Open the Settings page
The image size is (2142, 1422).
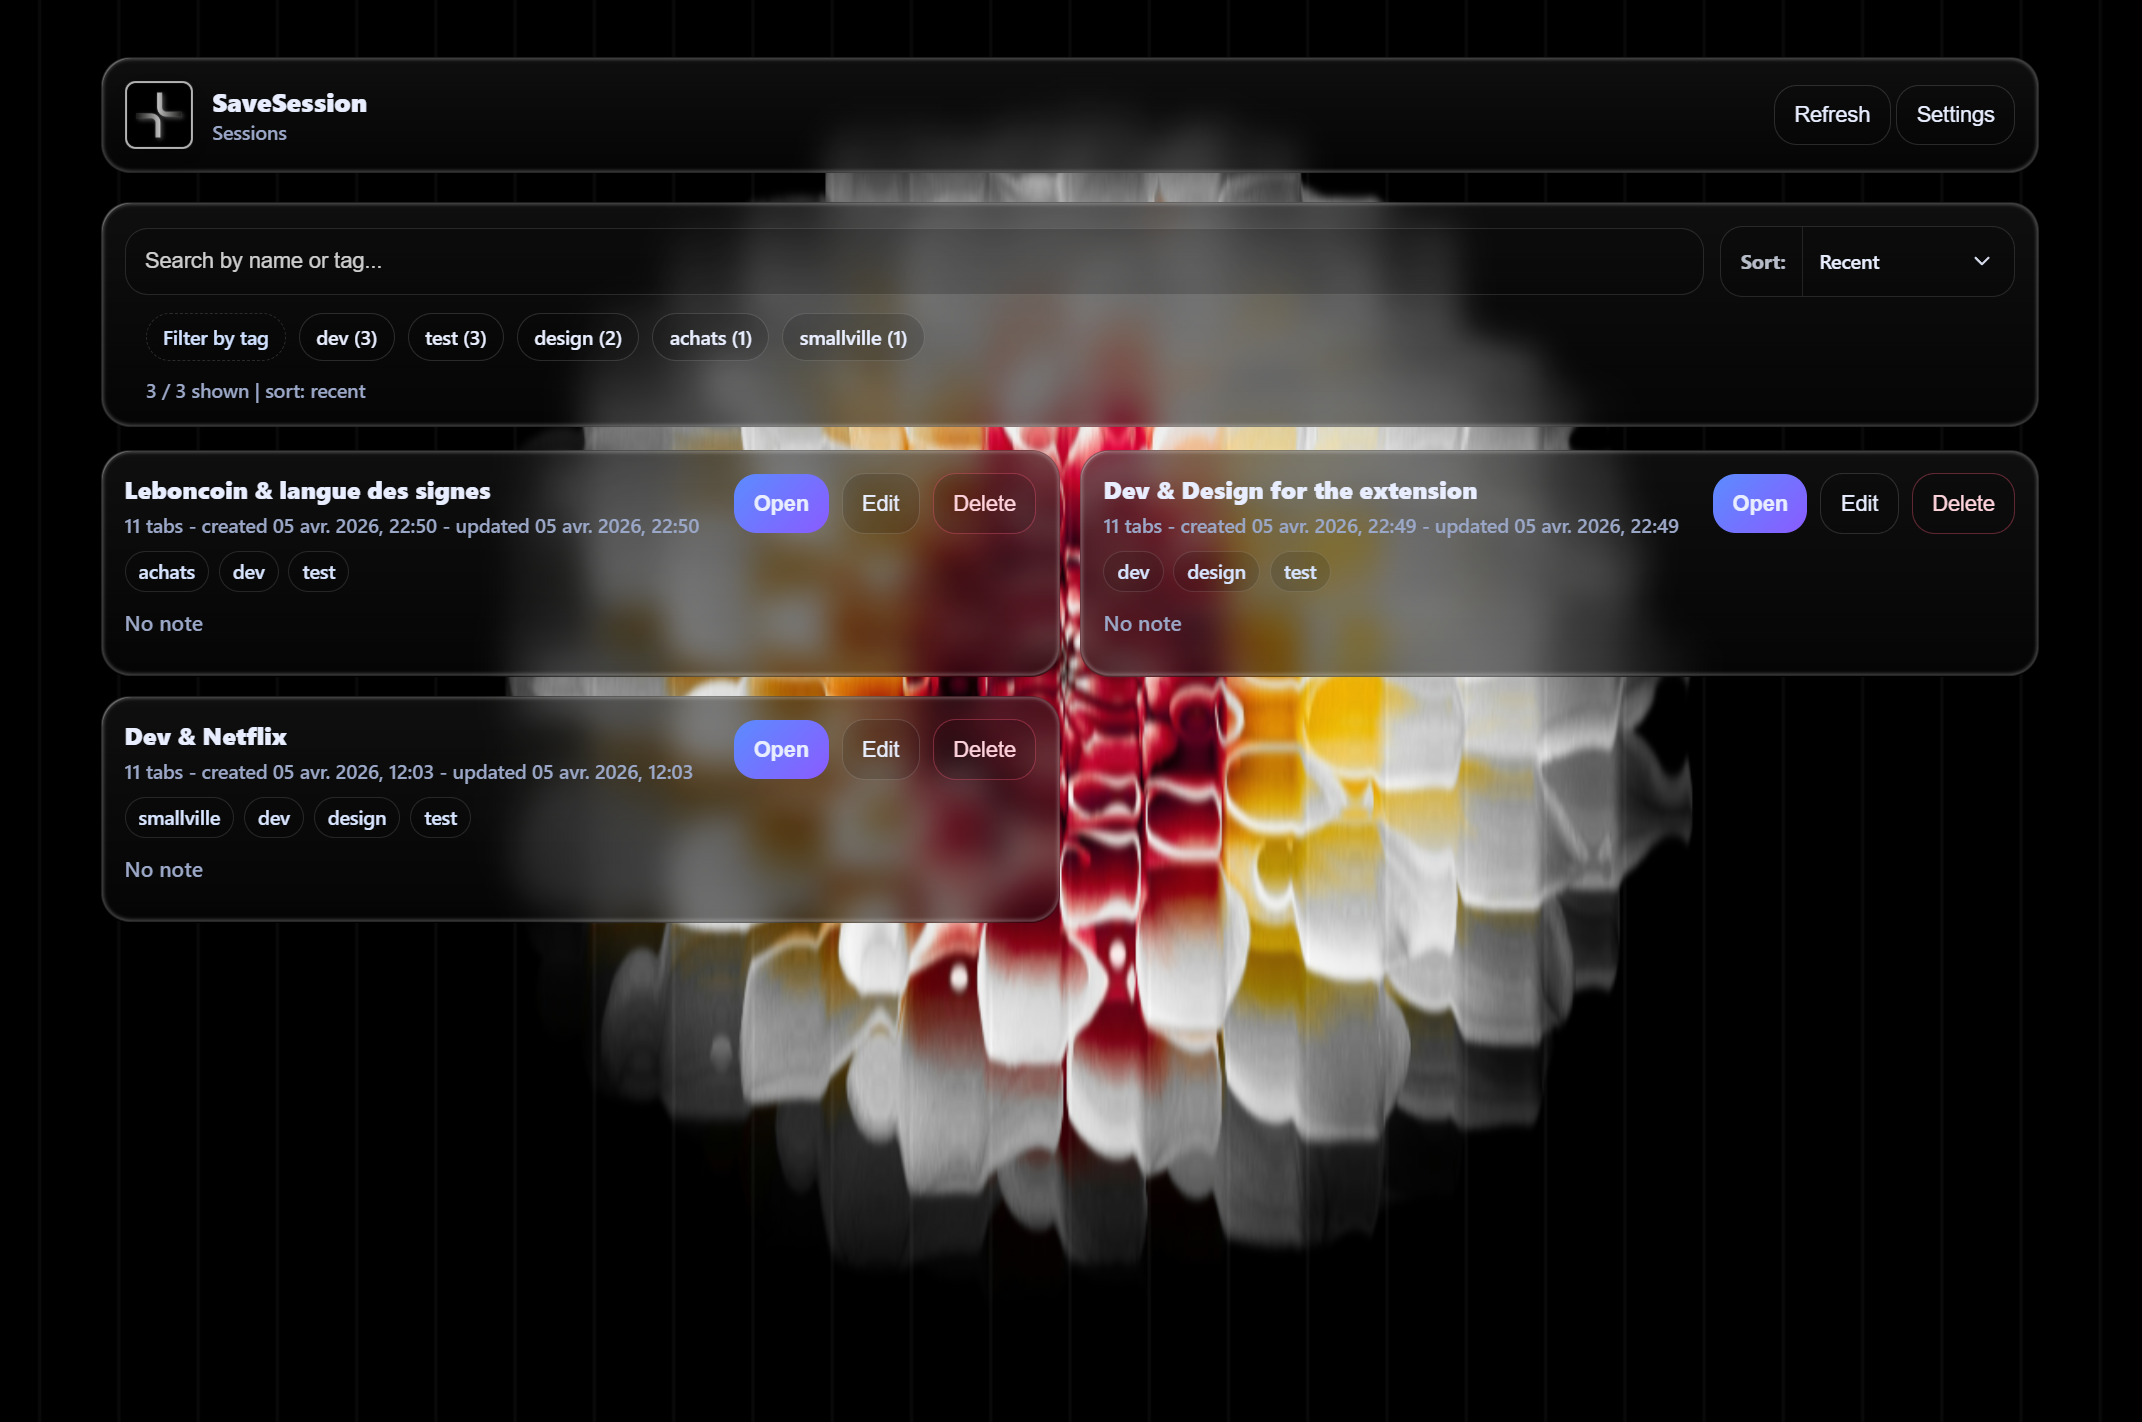(1954, 115)
